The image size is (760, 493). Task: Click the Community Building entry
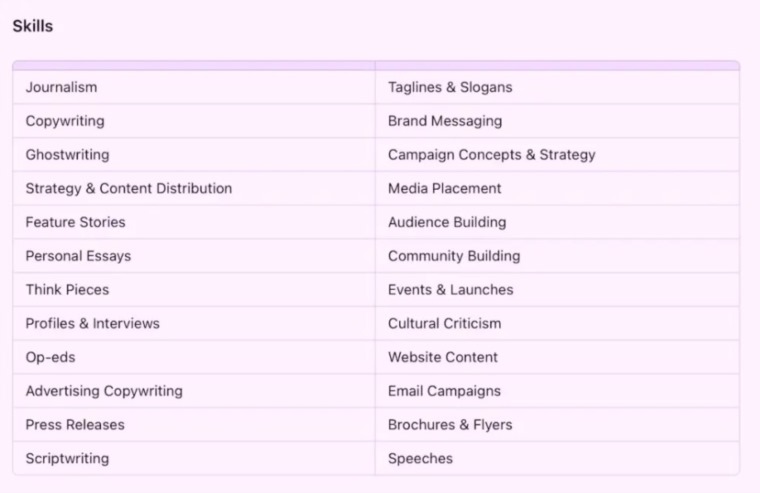557,255
